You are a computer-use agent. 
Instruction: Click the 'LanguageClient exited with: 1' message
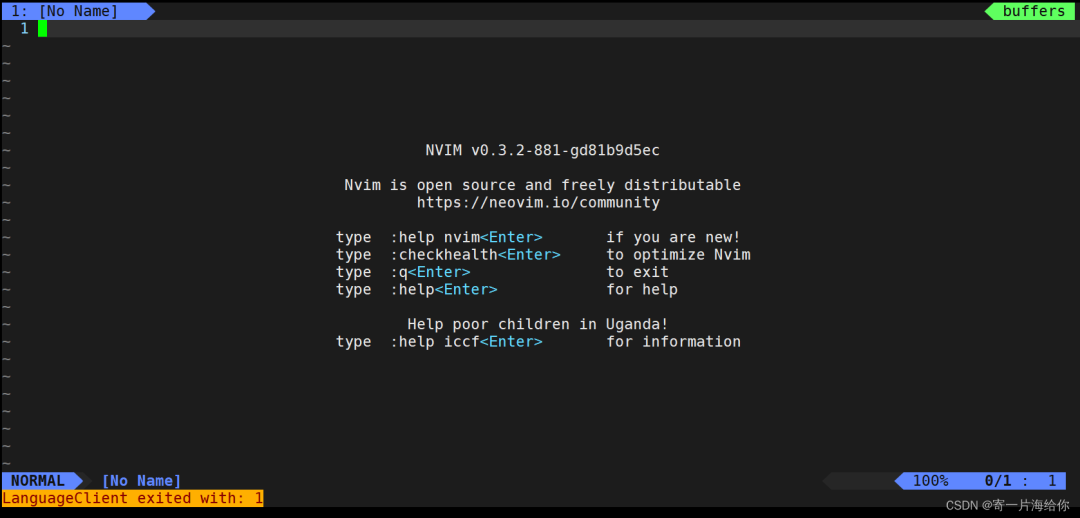pos(132,498)
